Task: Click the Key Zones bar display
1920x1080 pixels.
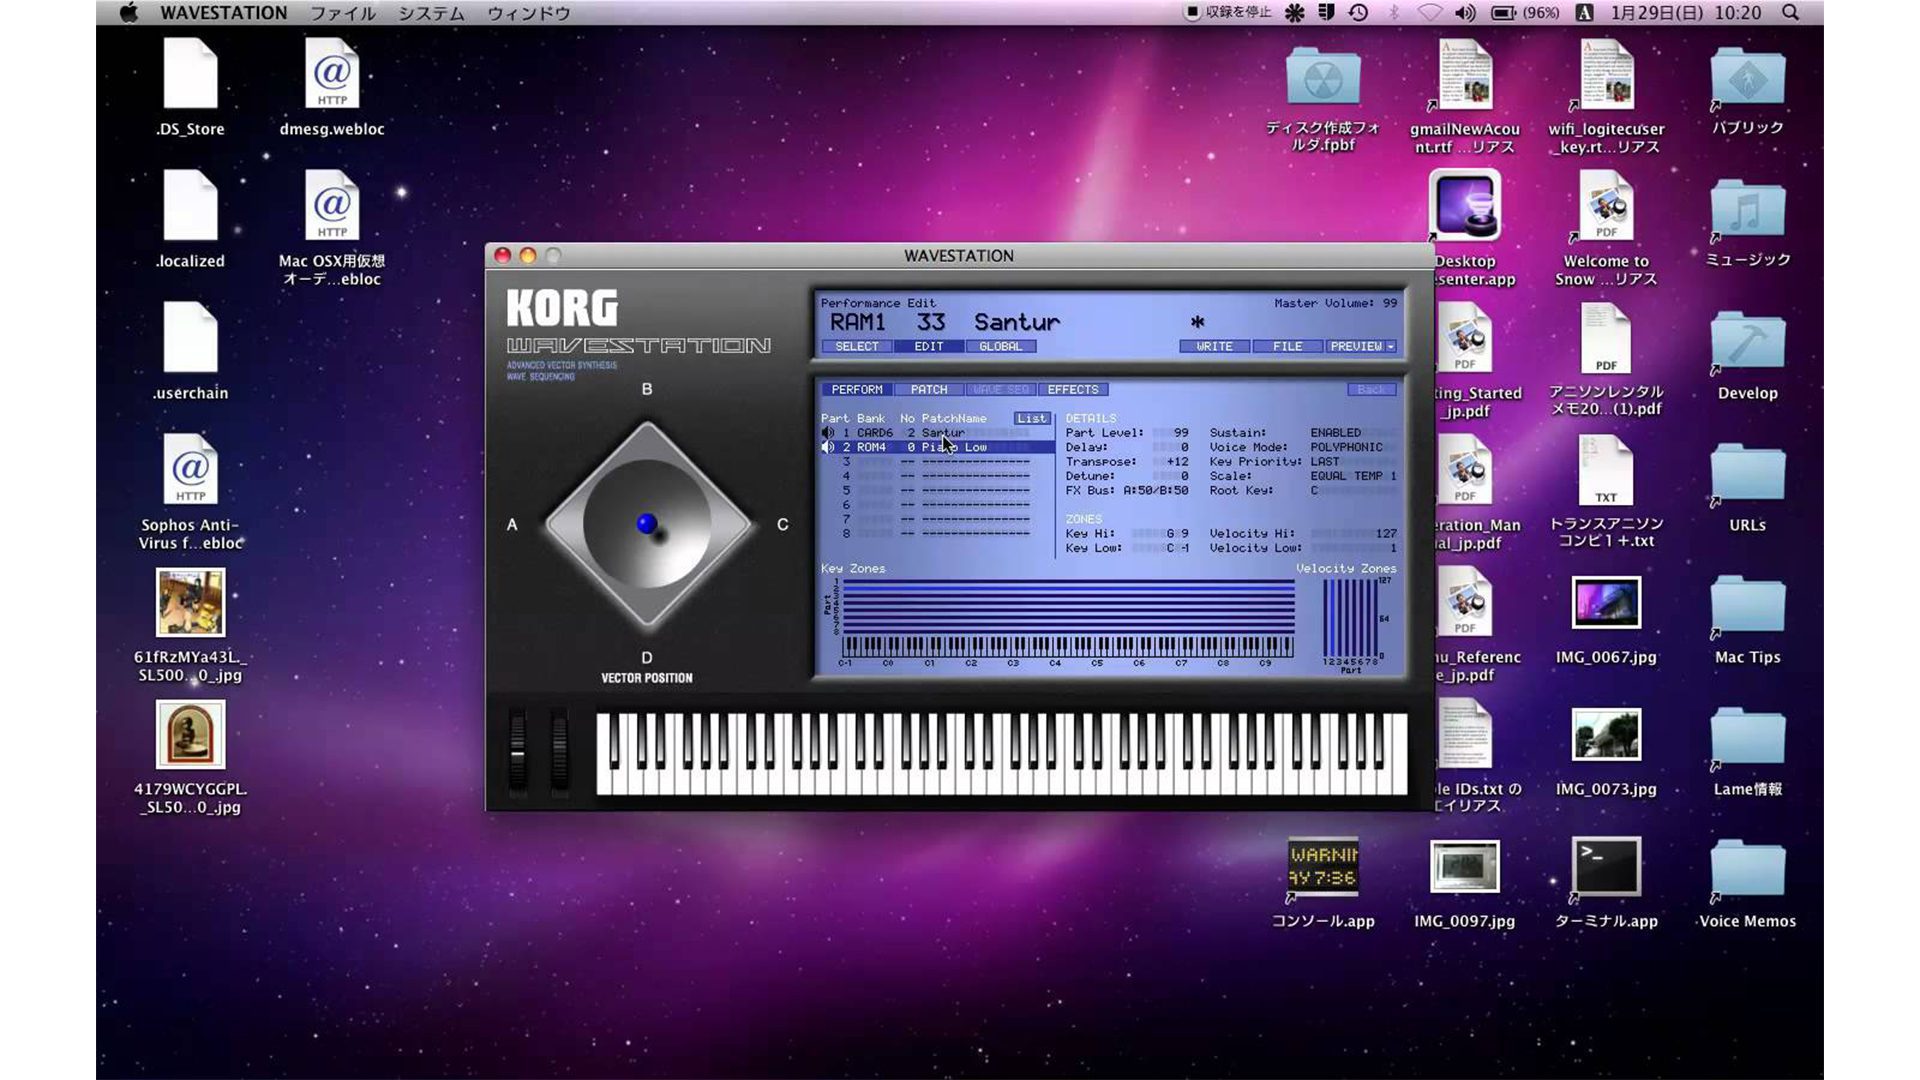Action: click(x=1068, y=605)
